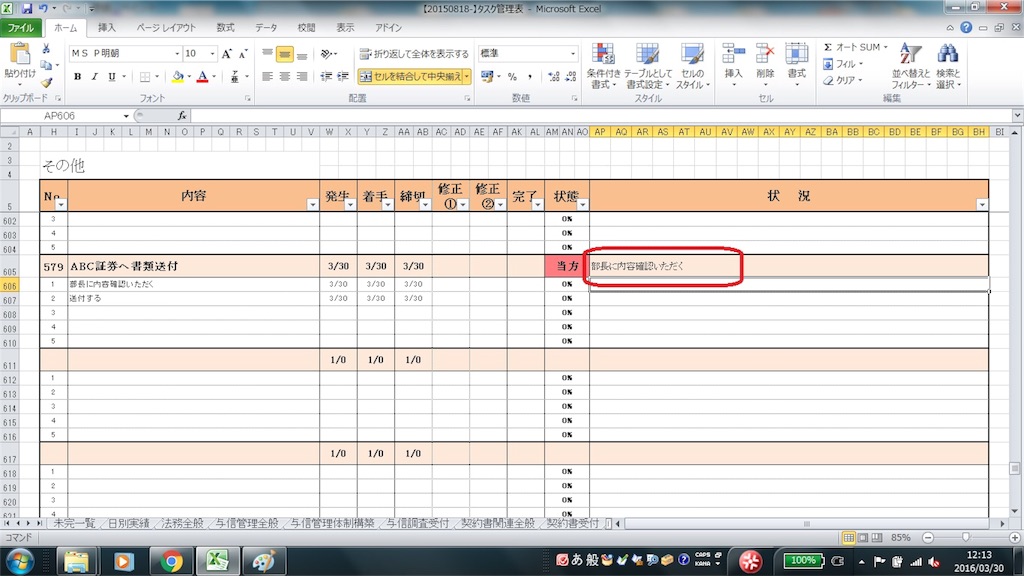Click the Clear (クリア) button

point(844,80)
